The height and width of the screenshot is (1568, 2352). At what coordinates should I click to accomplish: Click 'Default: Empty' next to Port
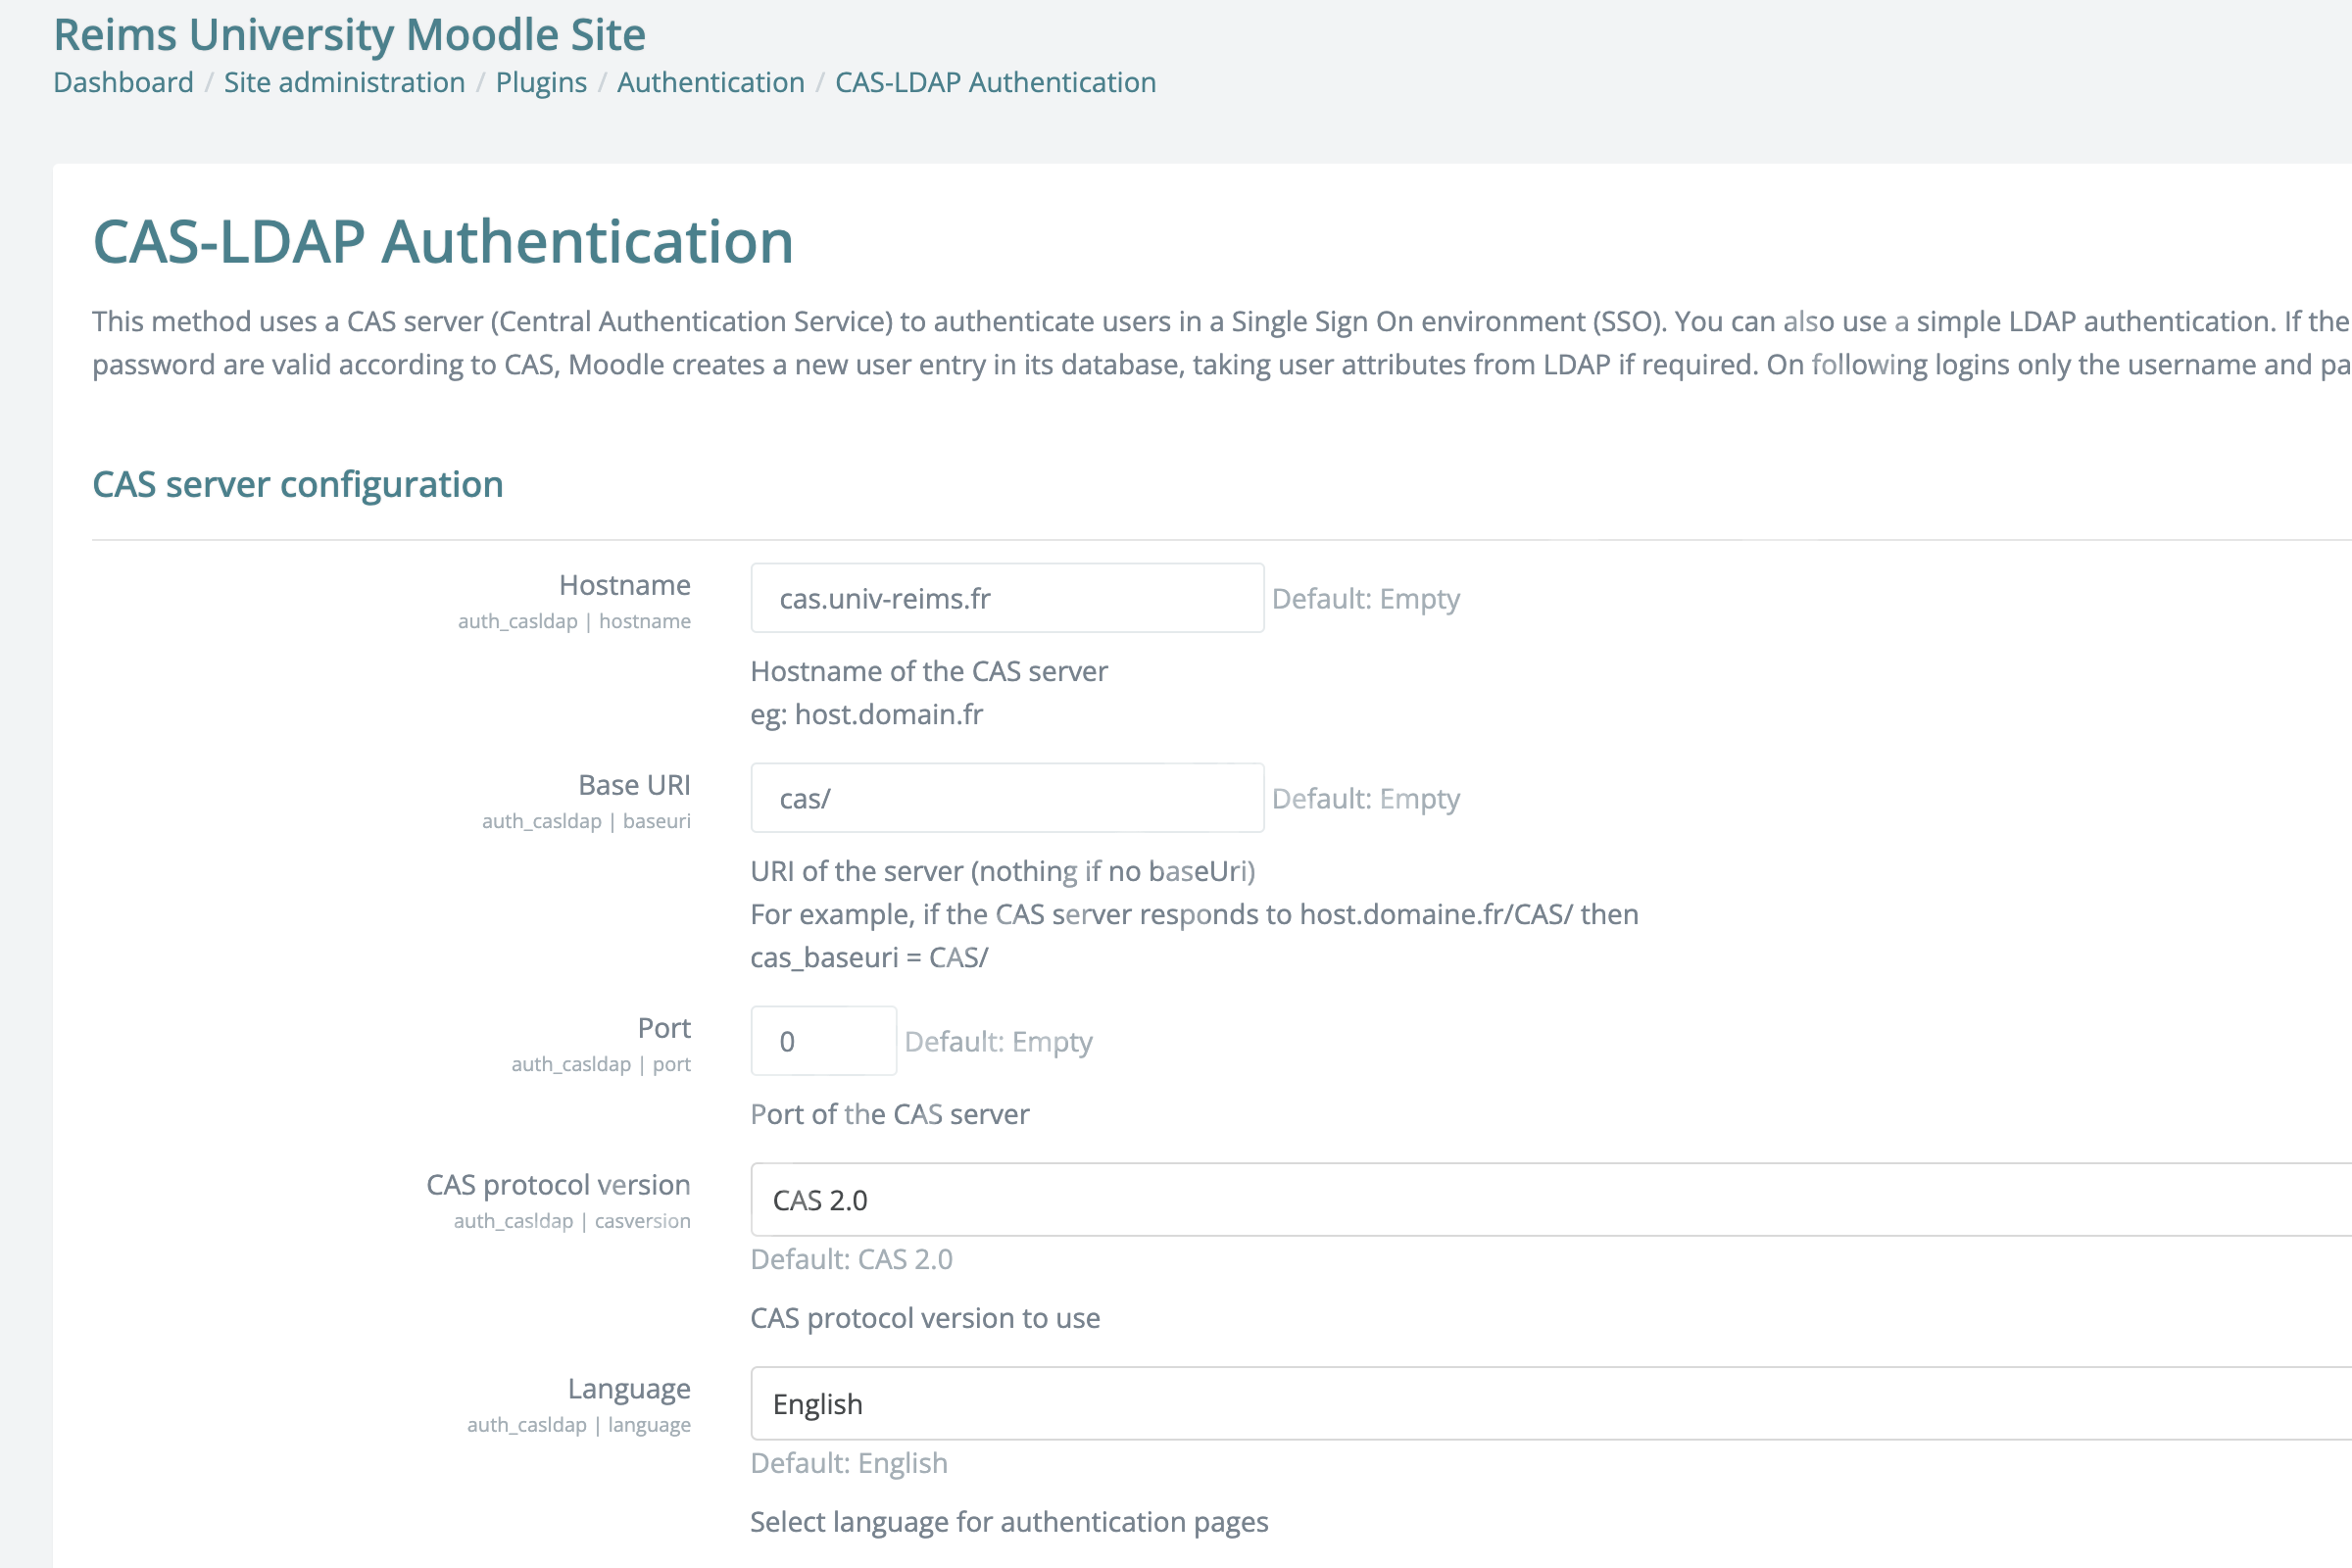click(998, 1041)
